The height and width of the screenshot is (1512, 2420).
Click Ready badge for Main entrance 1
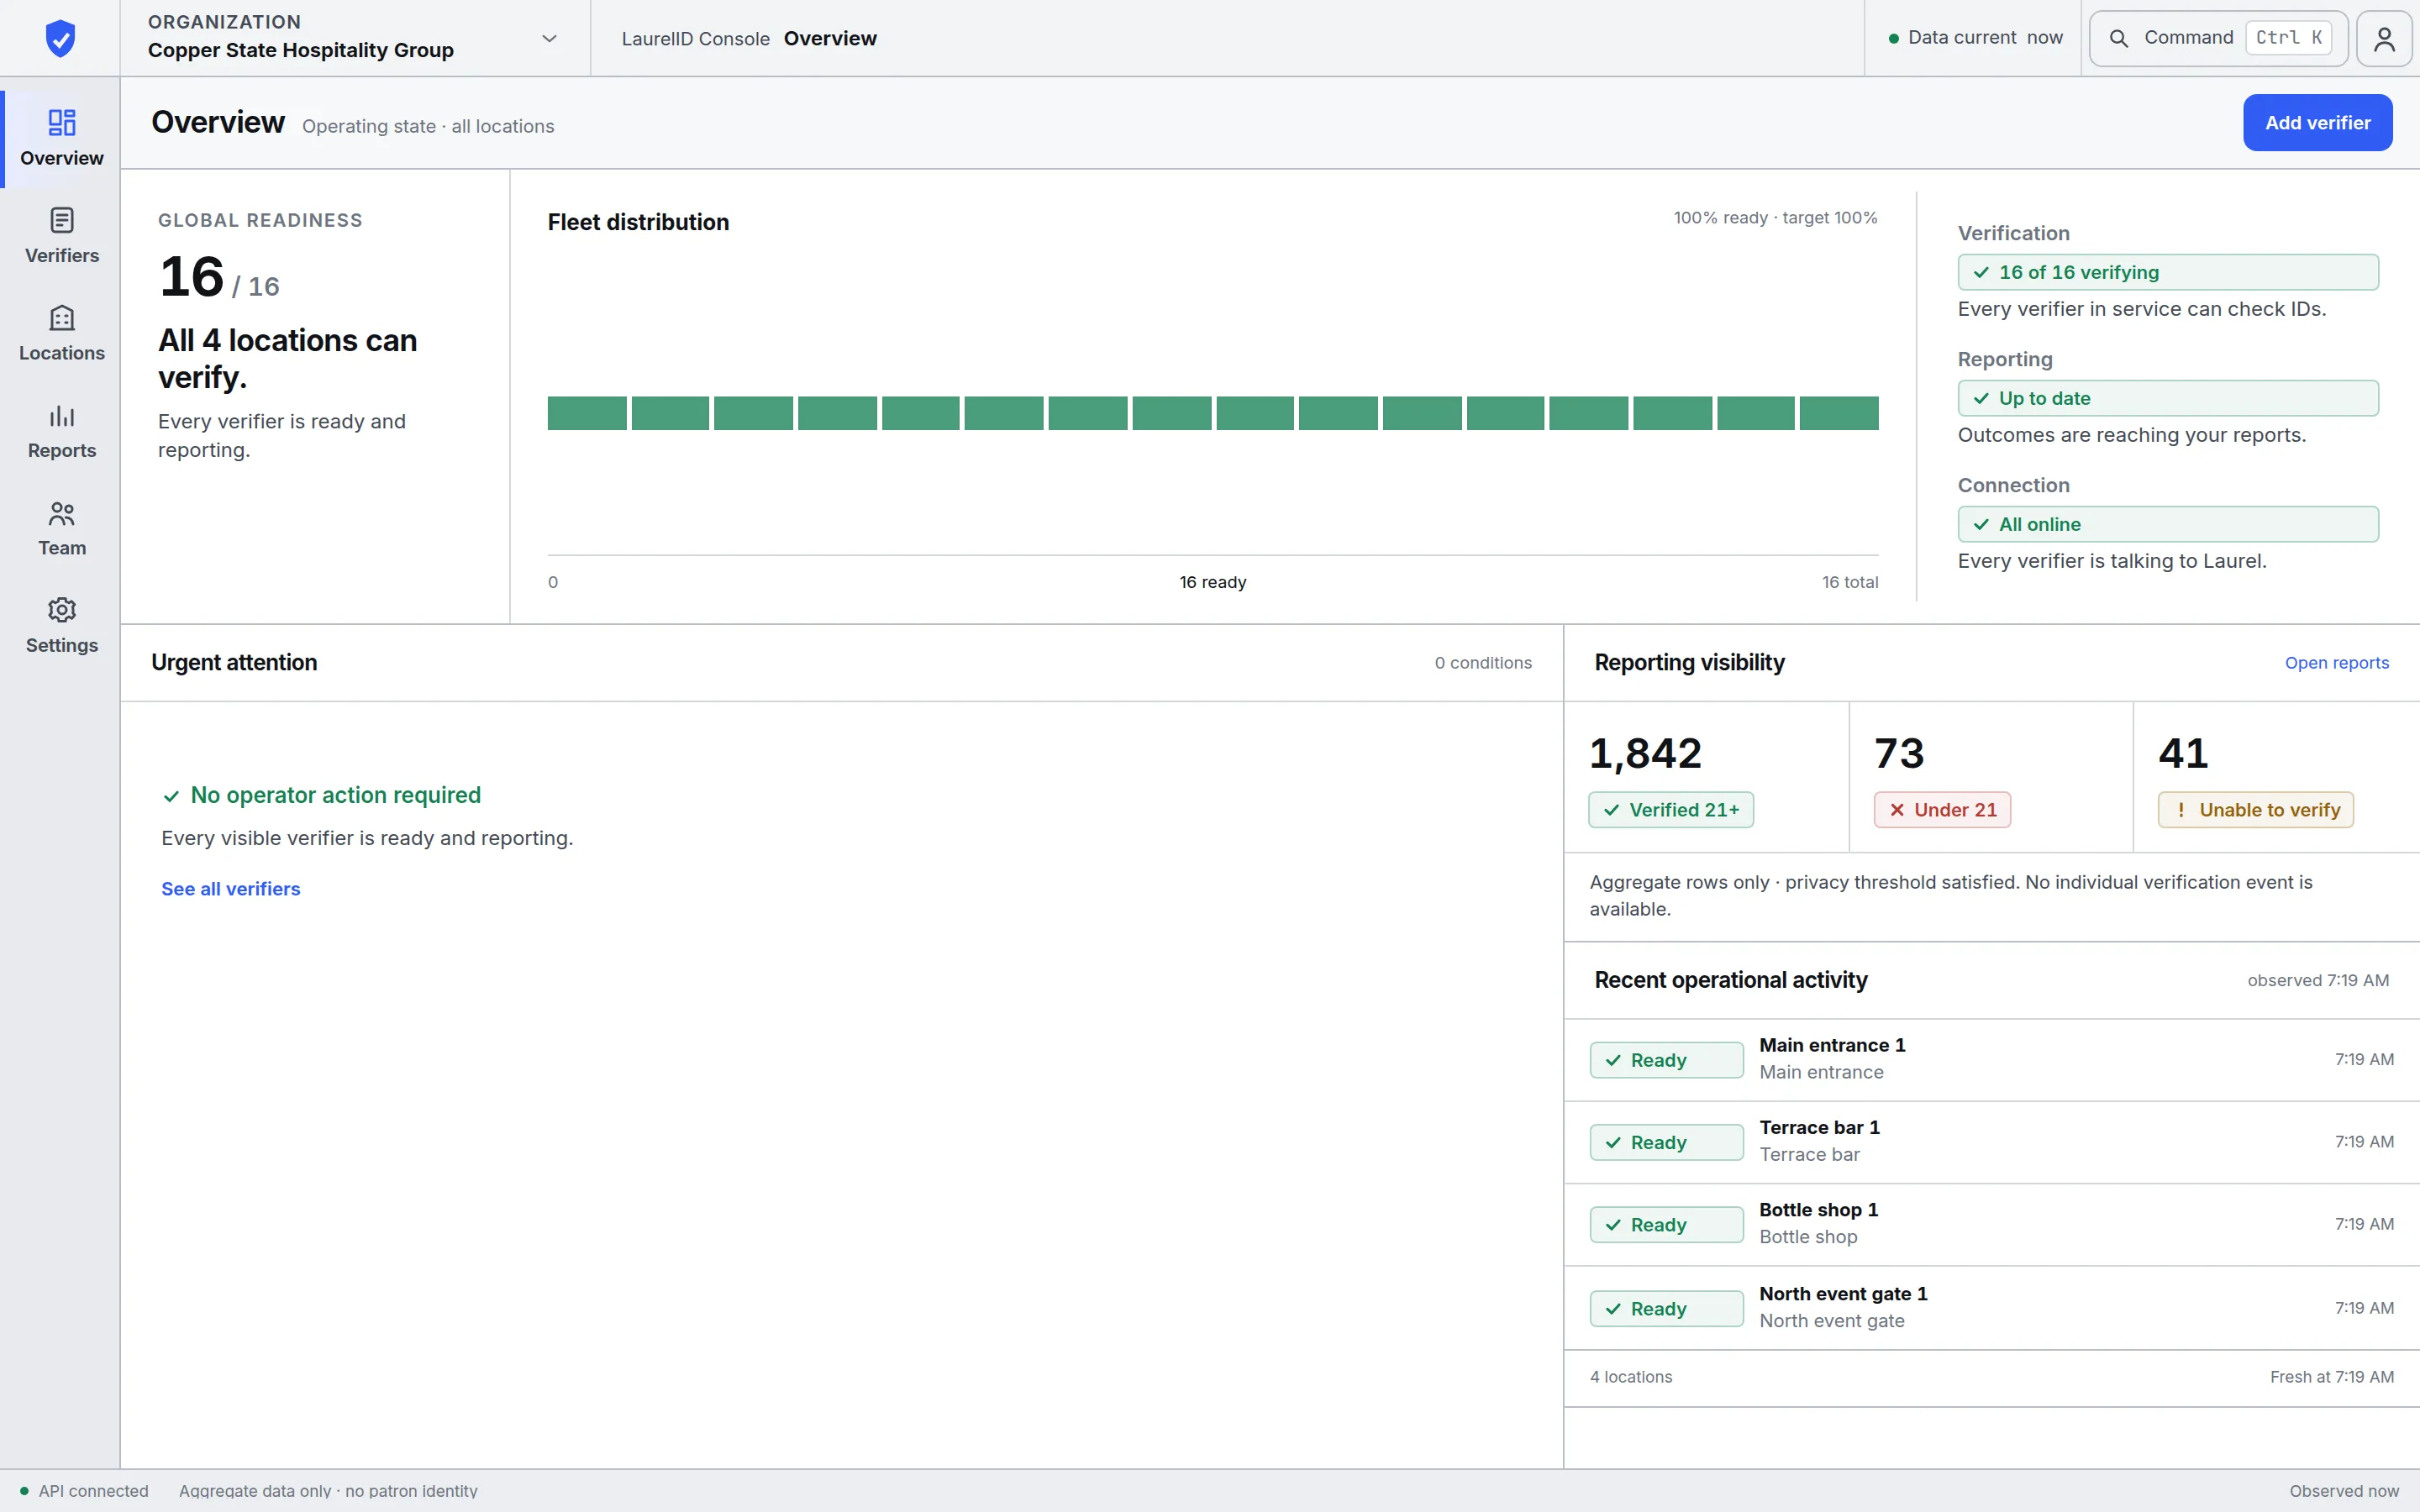click(1666, 1060)
